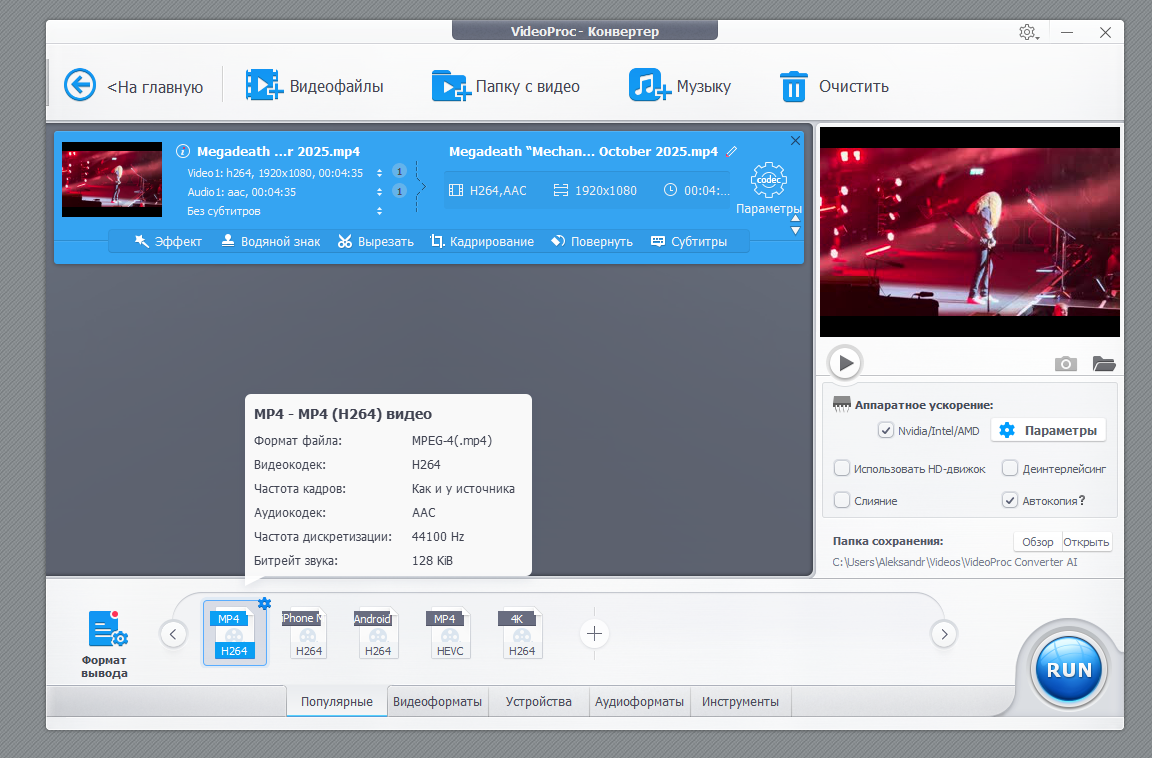The width and height of the screenshot is (1152, 758).
Task: Enable Использовать HD-движок checkbox
Action: pyautogui.click(x=842, y=468)
